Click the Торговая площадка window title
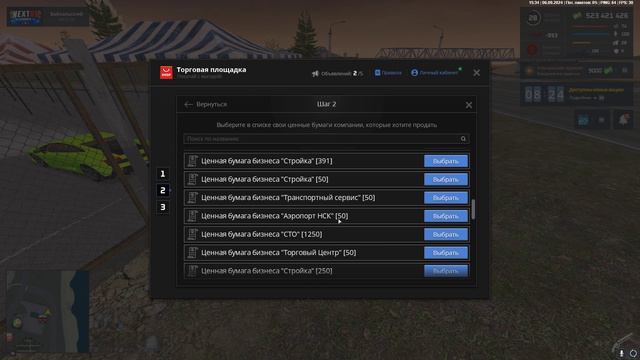 pyautogui.click(x=211, y=69)
